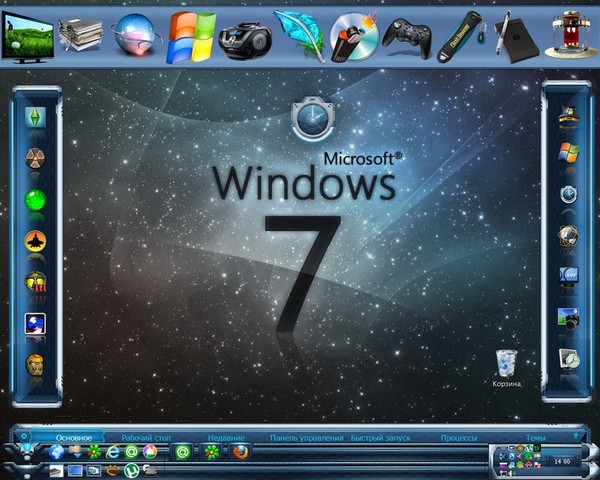Launch the blue globe quick launch icon
Viewport: 600px width, 480px height.
[x=57, y=452]
